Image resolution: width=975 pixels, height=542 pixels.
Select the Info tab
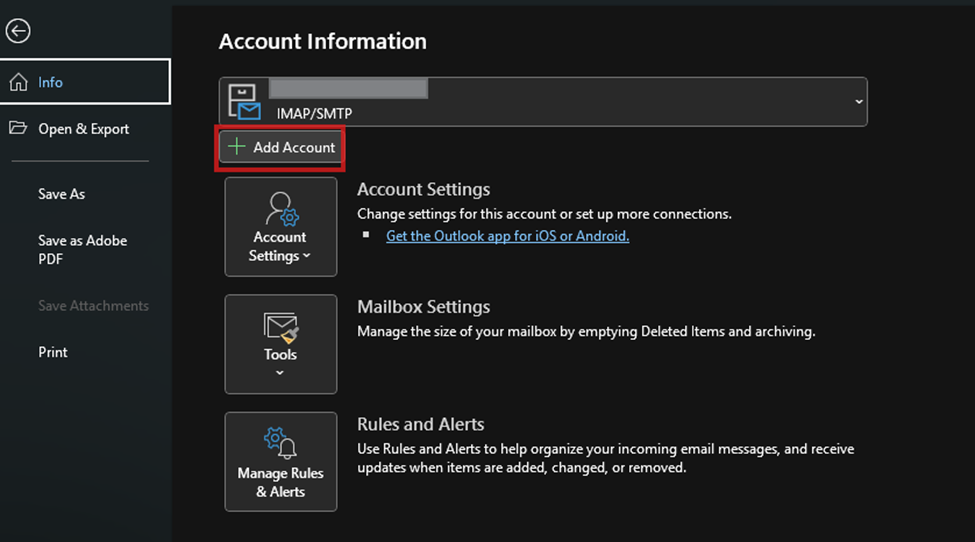pyautogui.click(x=85, y=81)
